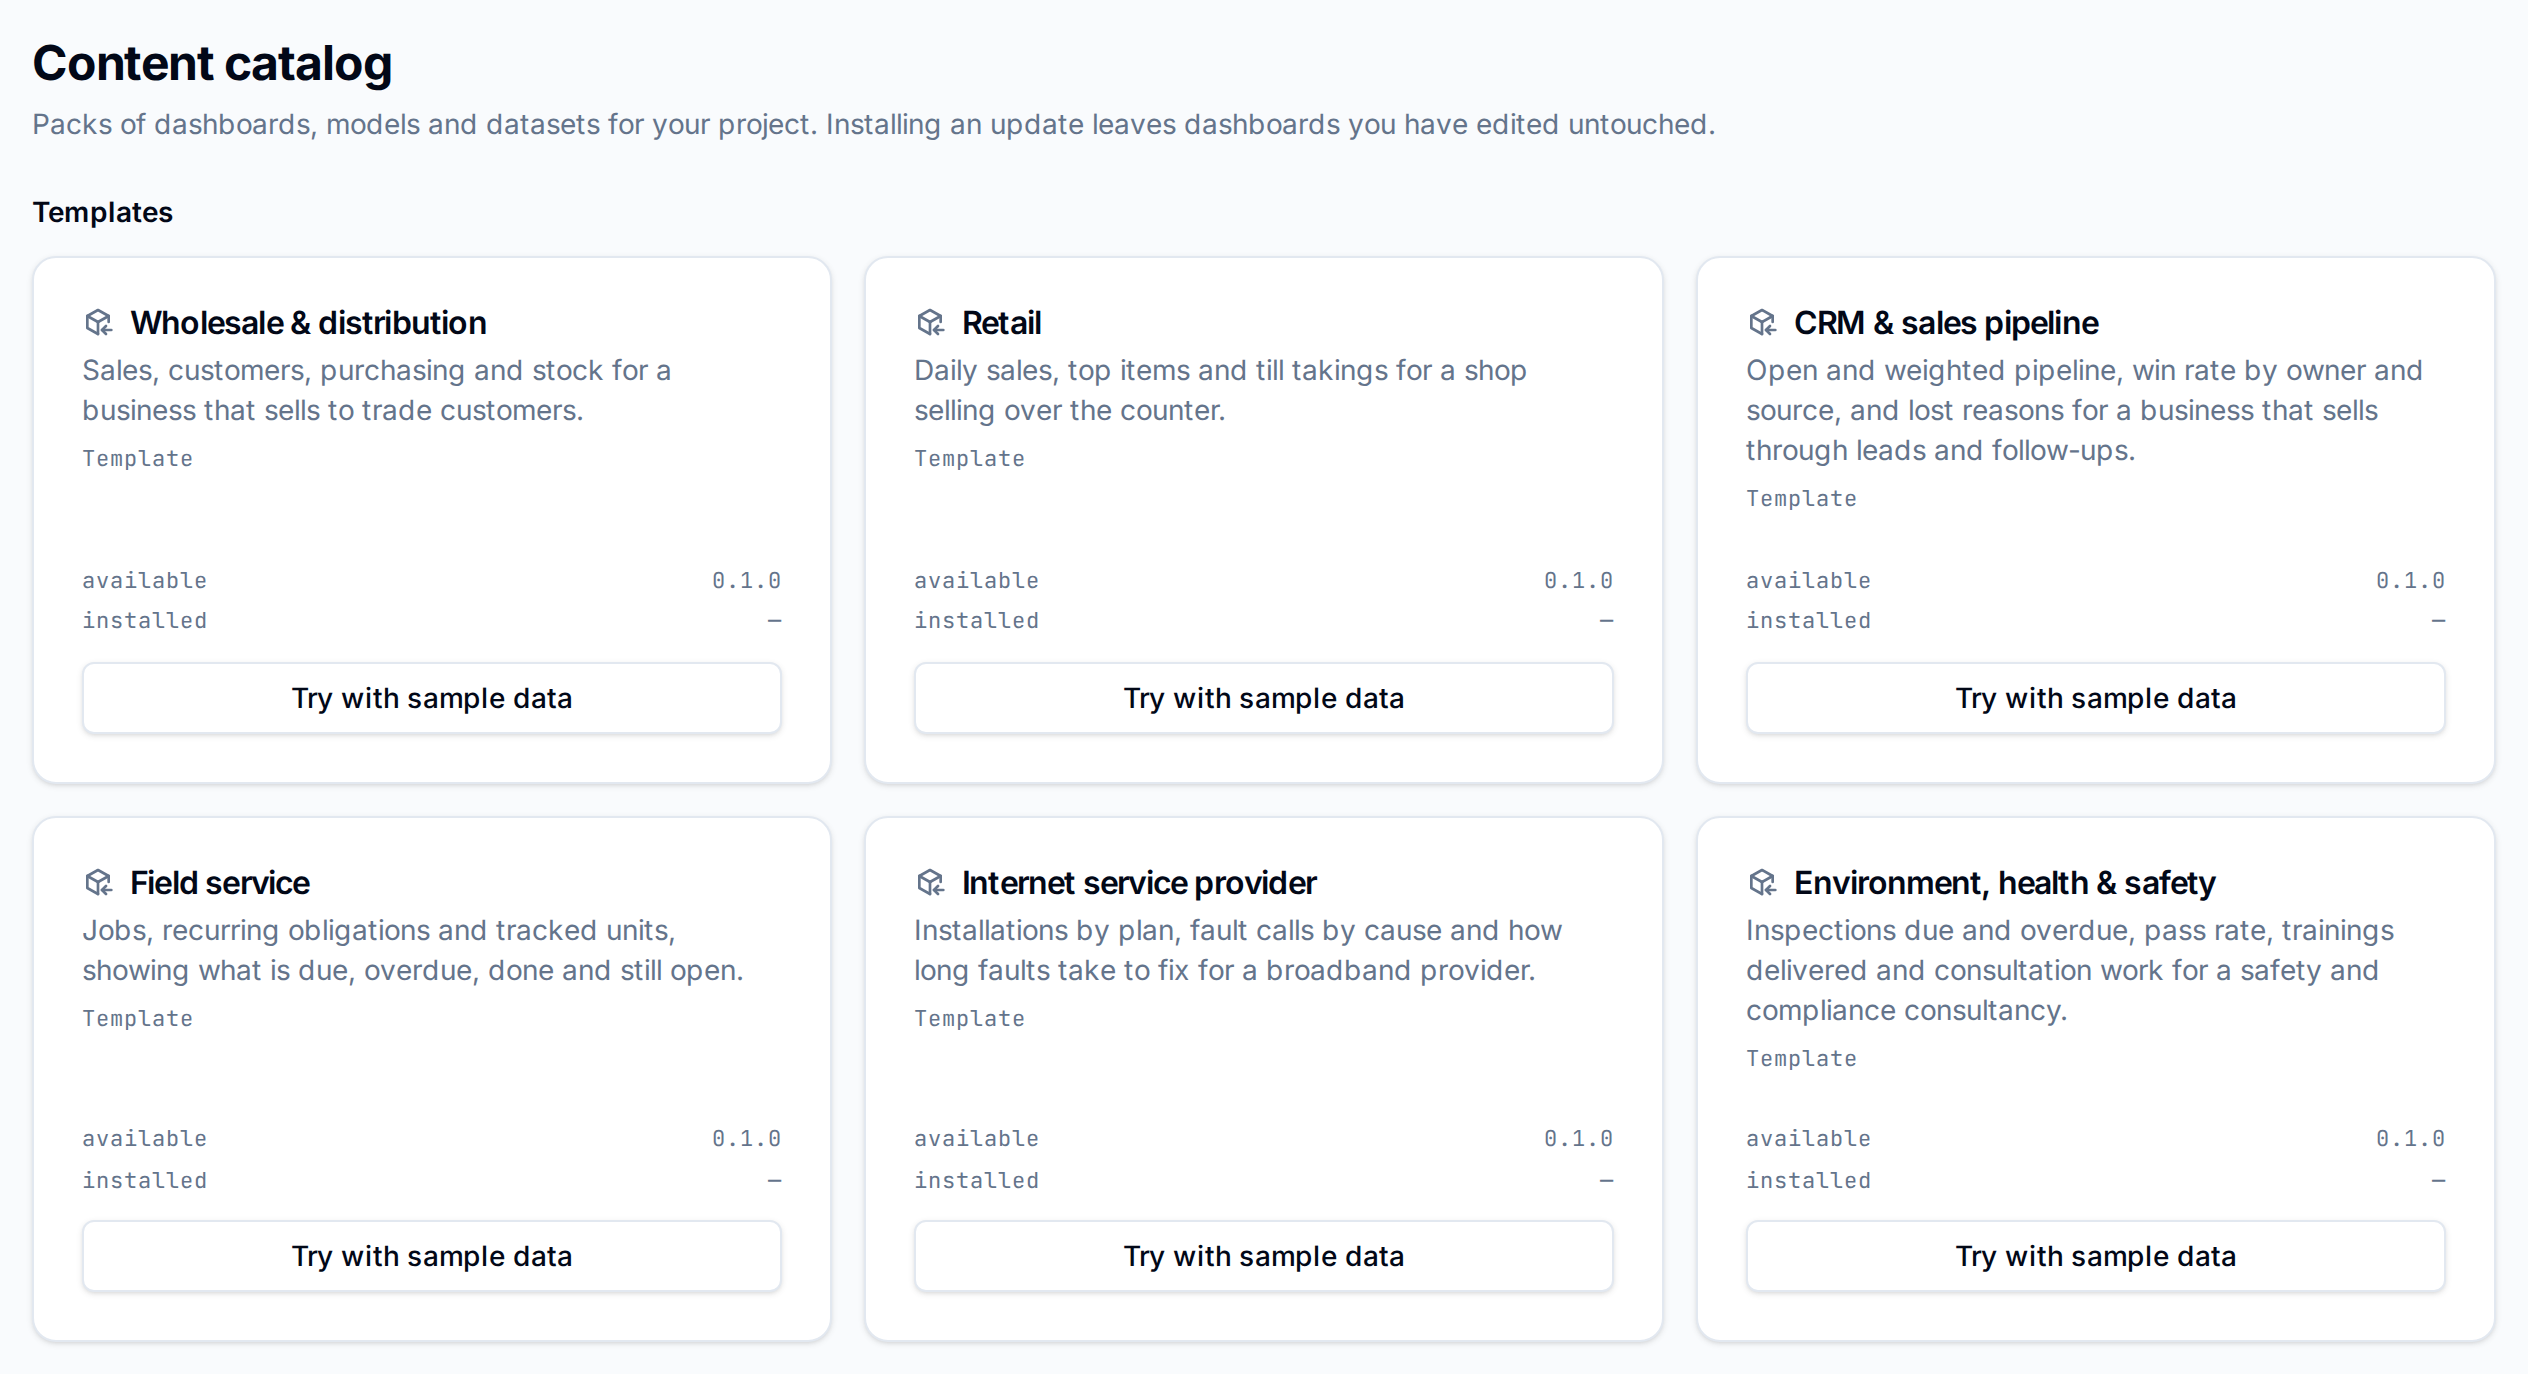This screenshot has height=1374, width=2528.
Task: Click the package icon beside Internet service provider
Action: pos(930,883)
